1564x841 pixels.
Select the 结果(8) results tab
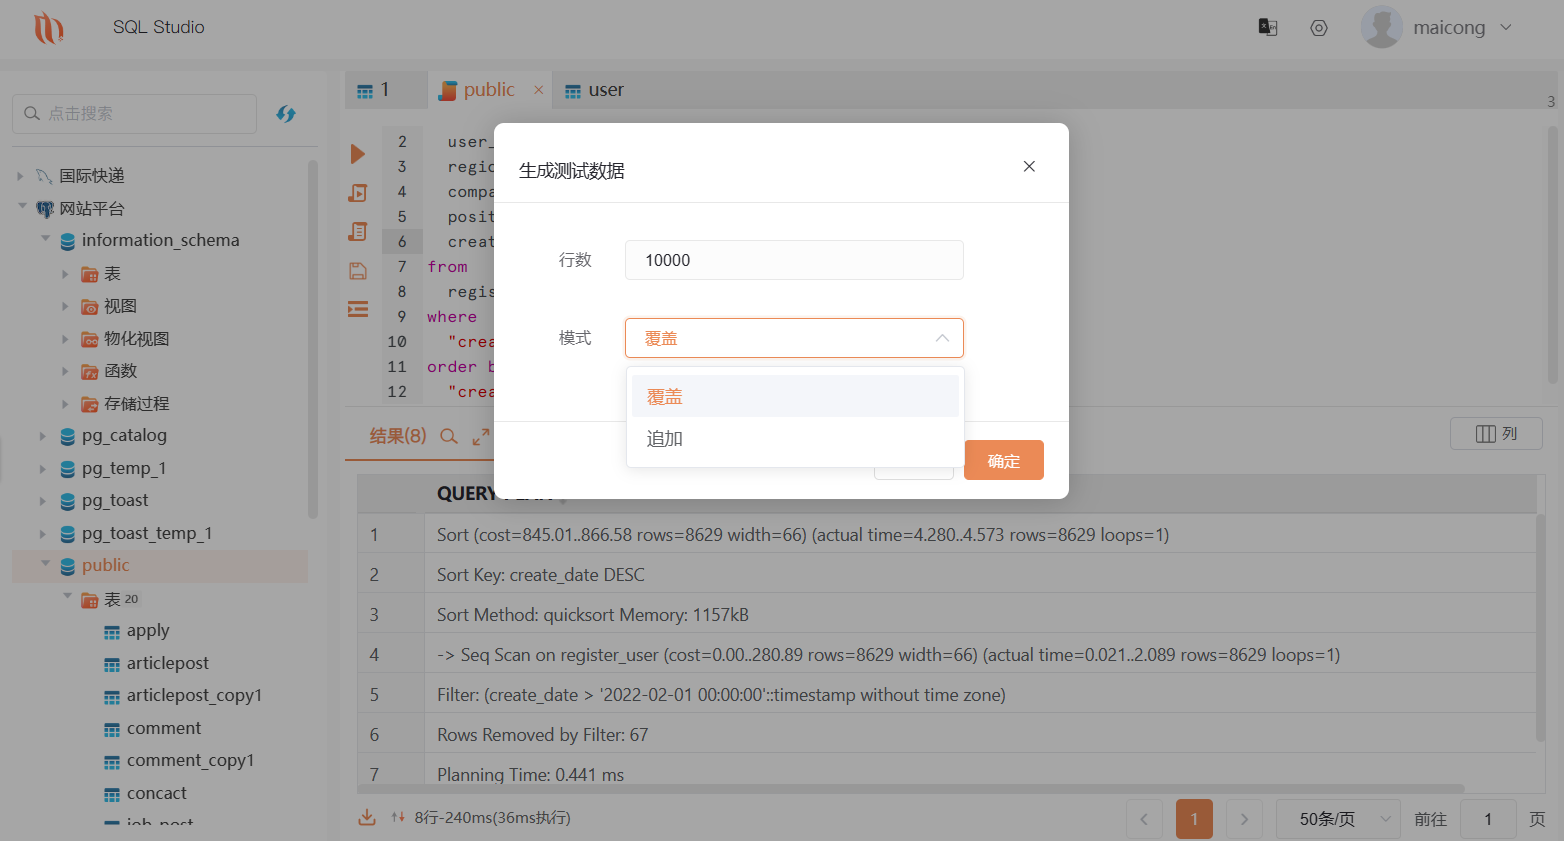click(398, 436)
